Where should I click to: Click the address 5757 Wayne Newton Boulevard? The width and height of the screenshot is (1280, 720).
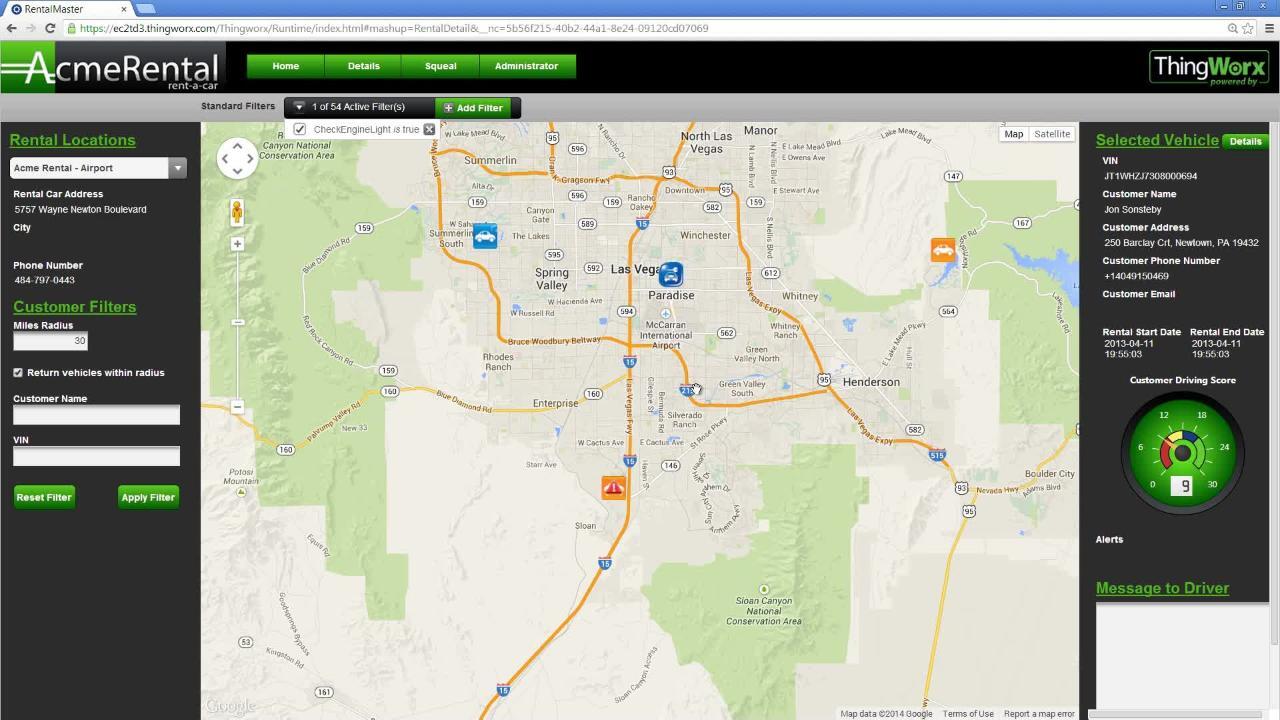click(81, 210)
